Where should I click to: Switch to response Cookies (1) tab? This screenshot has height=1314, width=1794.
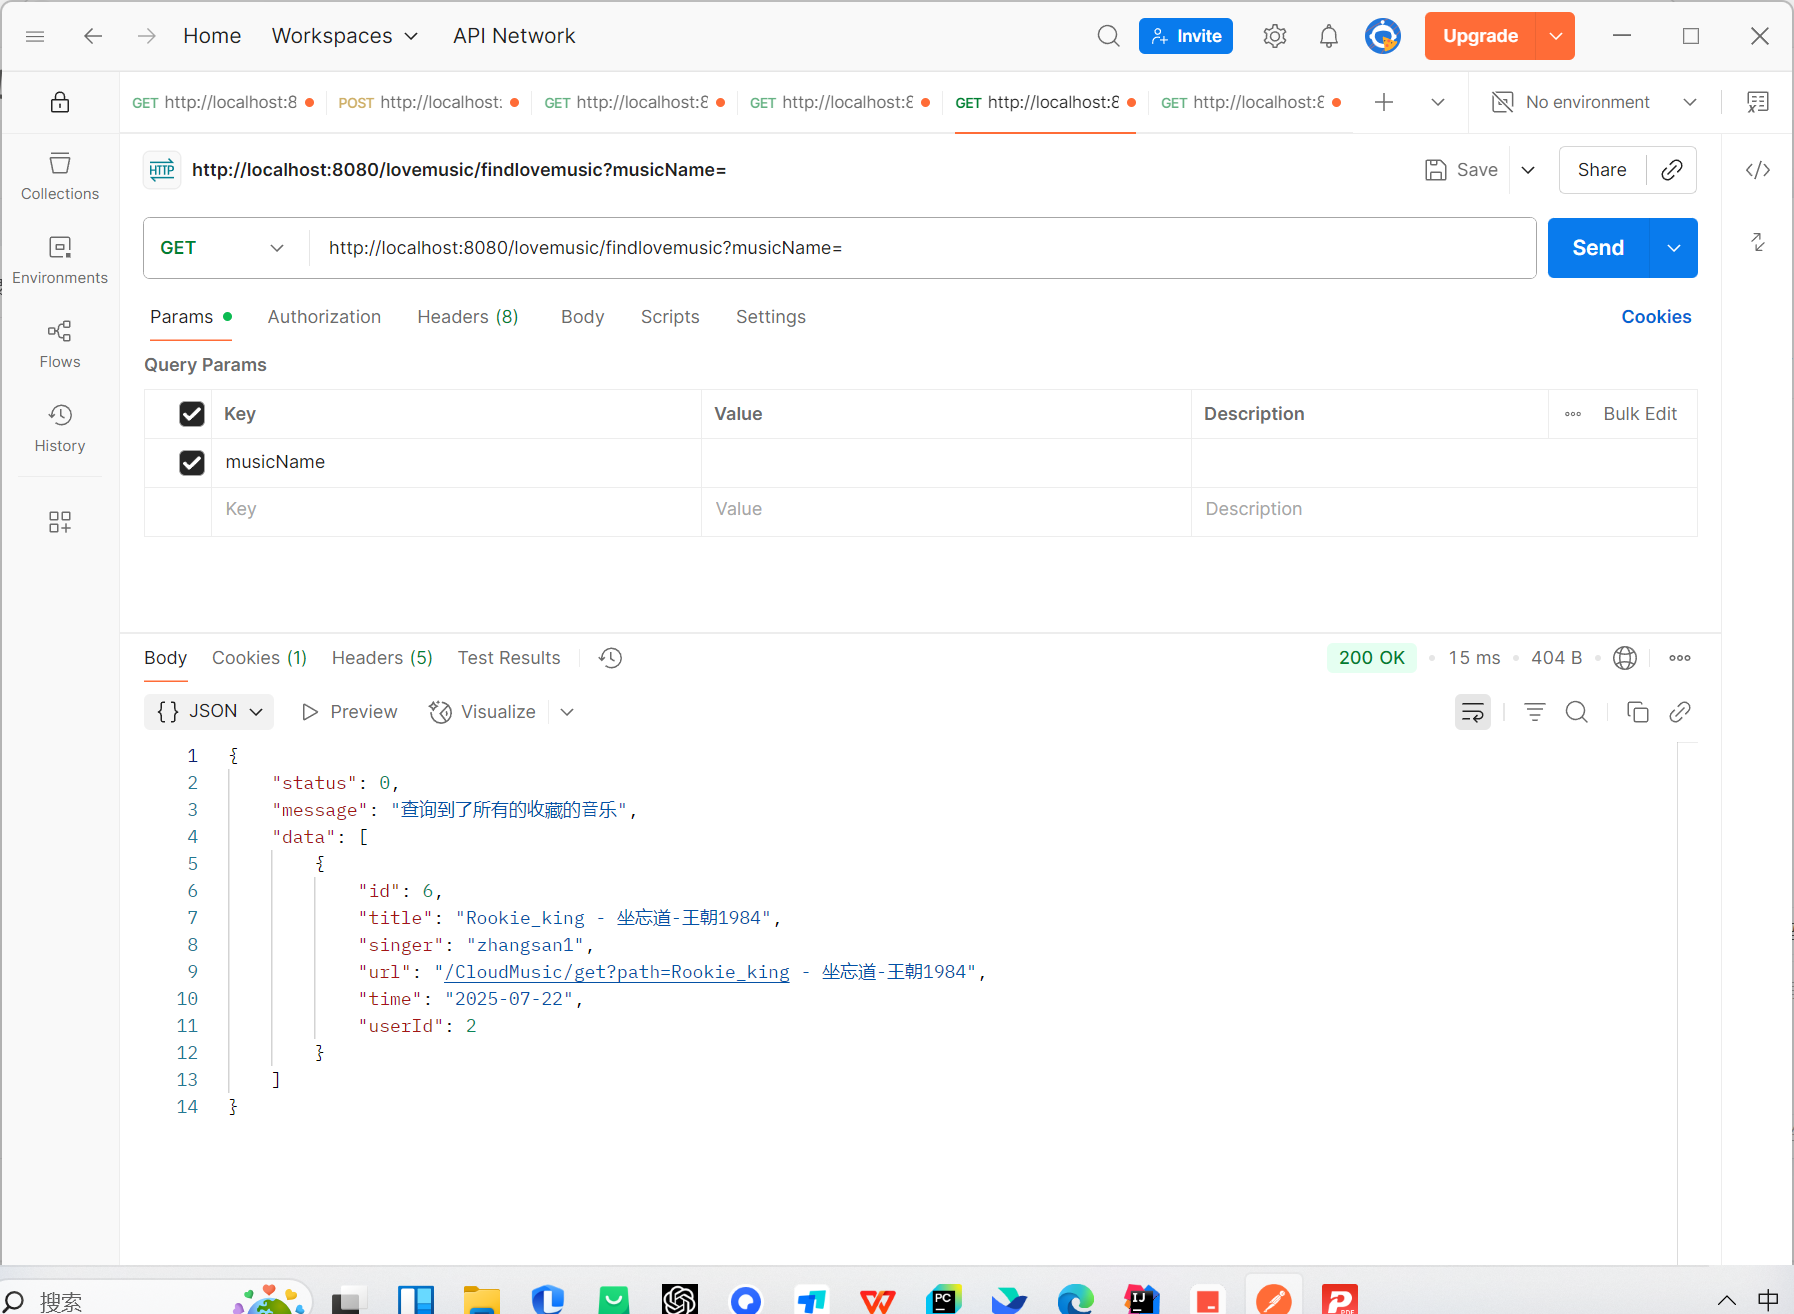click(x=259, y=658)
